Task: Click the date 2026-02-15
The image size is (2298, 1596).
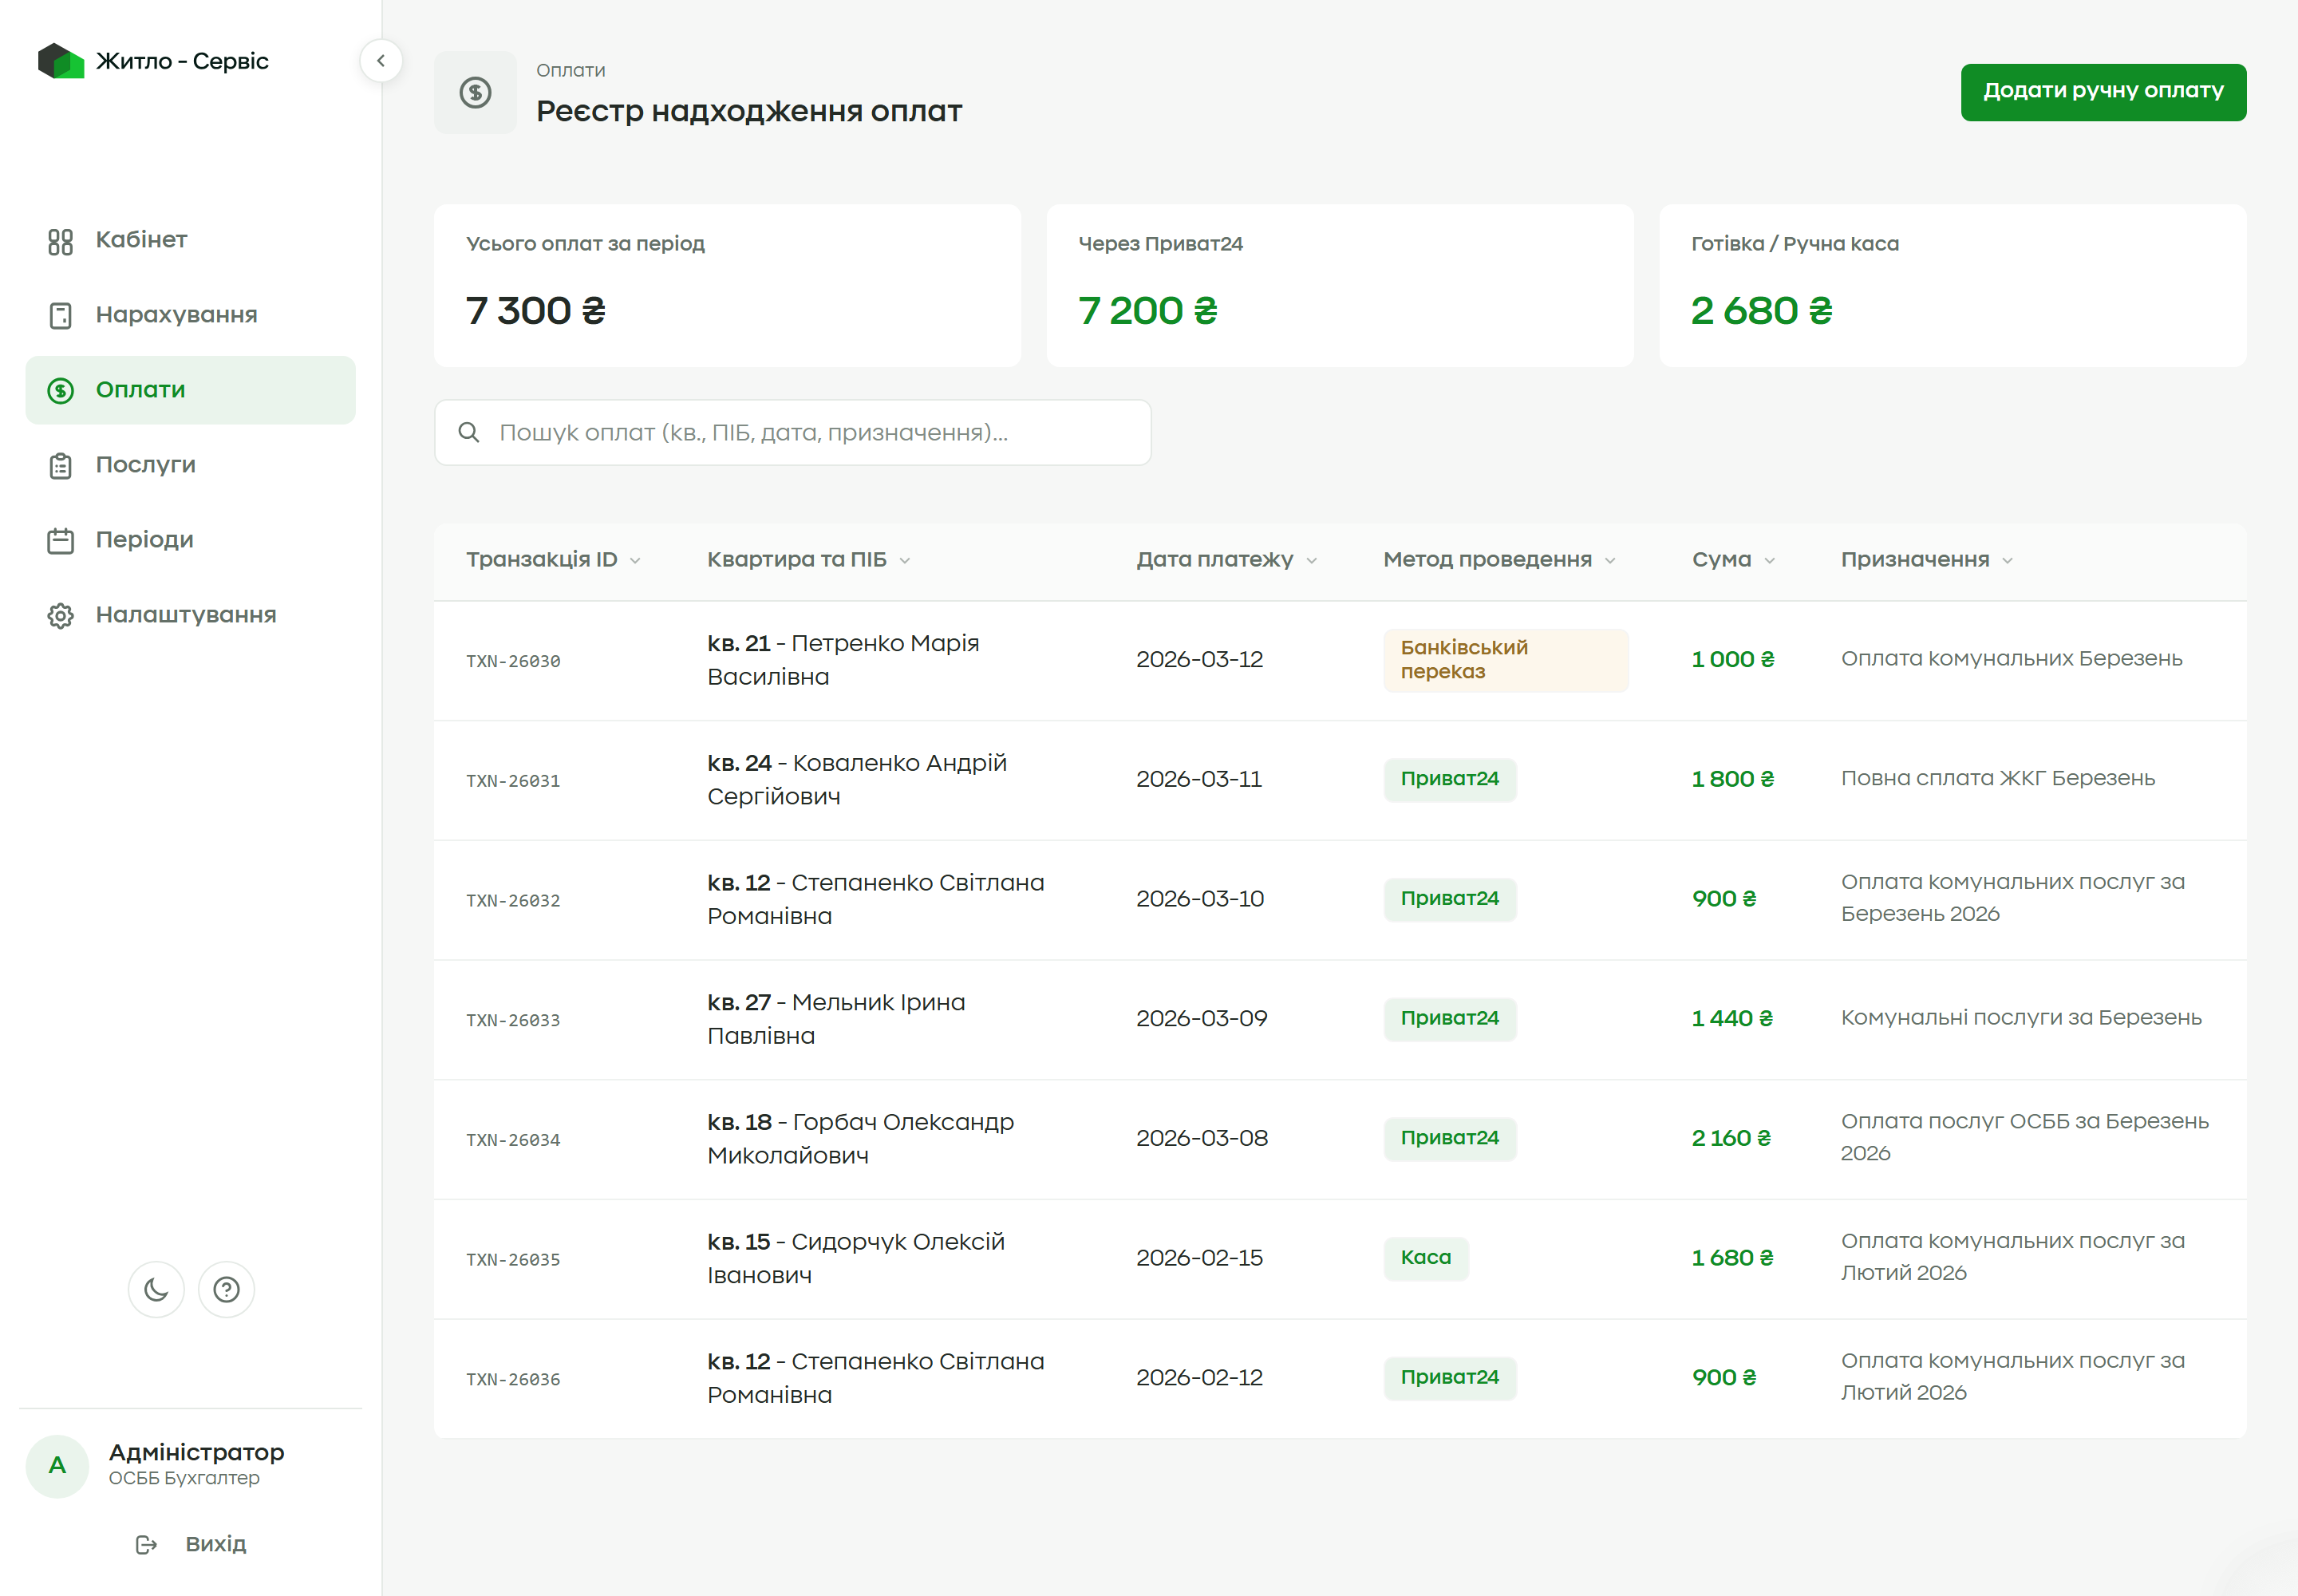Action: click(x=1199, y=1258)
